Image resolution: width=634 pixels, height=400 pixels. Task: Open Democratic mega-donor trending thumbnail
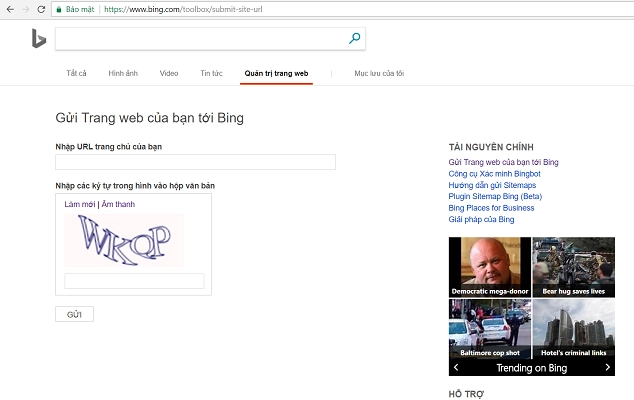pos(490,267)
